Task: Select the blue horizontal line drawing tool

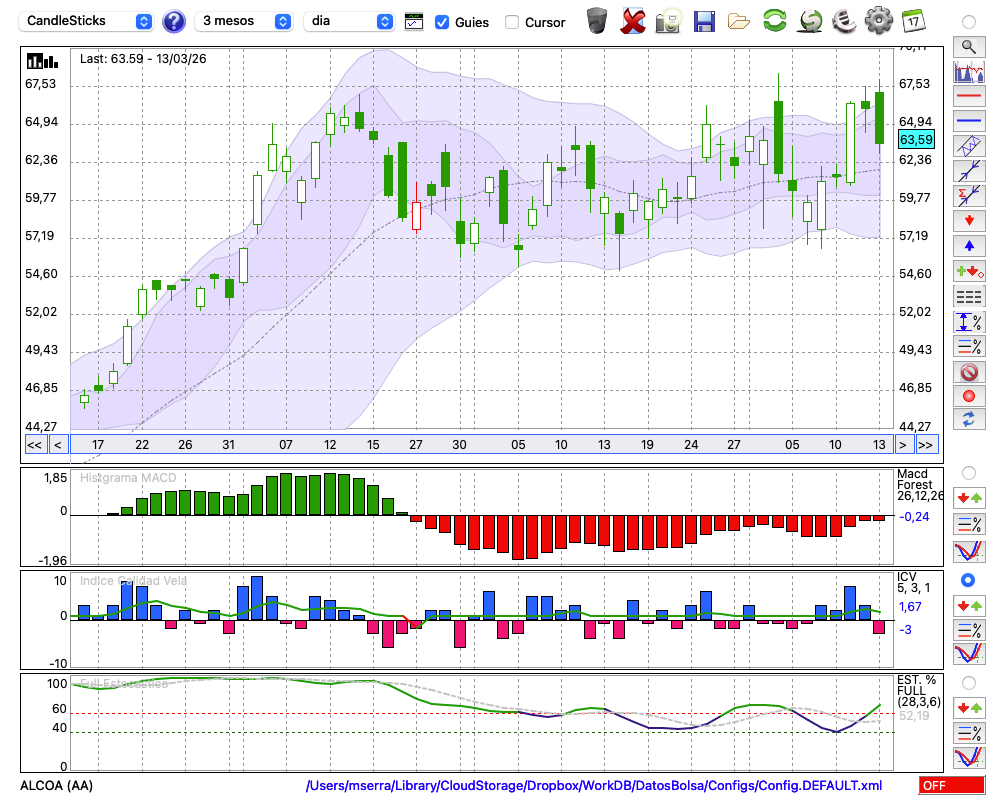Action: (968, 121)
